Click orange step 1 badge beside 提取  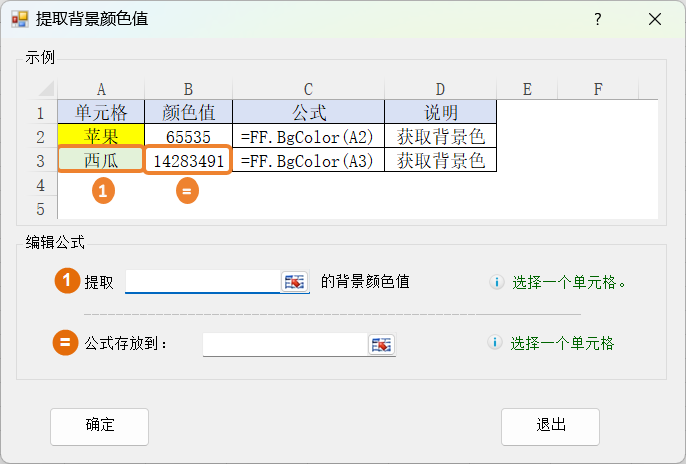click(x=66, y=282)
